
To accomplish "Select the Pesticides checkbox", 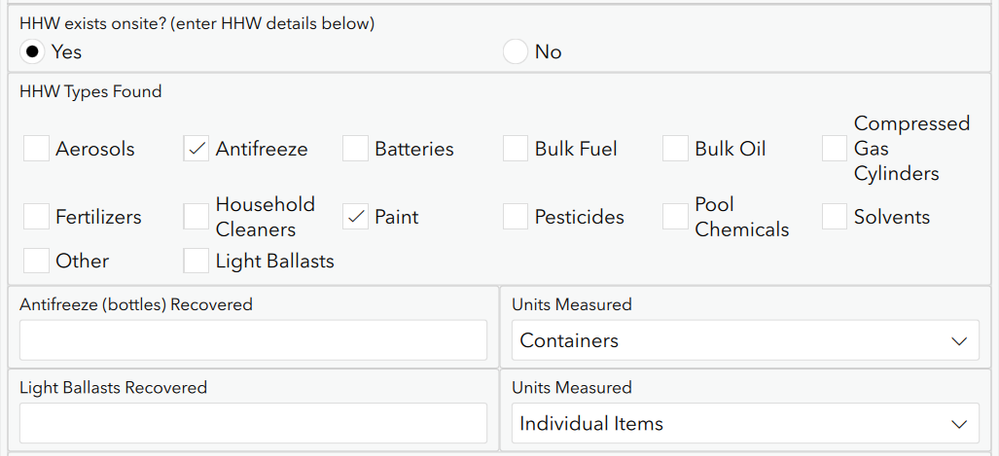I will [516, 217].
